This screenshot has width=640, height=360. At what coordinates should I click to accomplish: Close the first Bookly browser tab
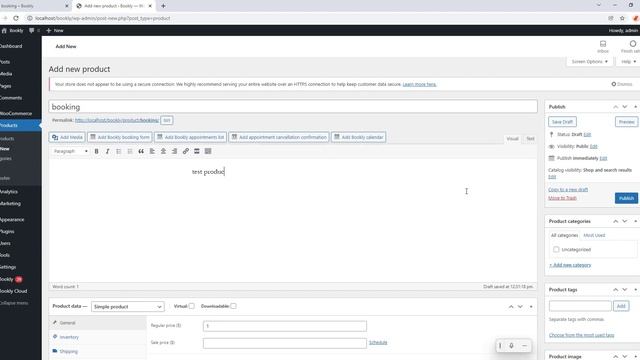pyautogui.click(x=67, y=6)
